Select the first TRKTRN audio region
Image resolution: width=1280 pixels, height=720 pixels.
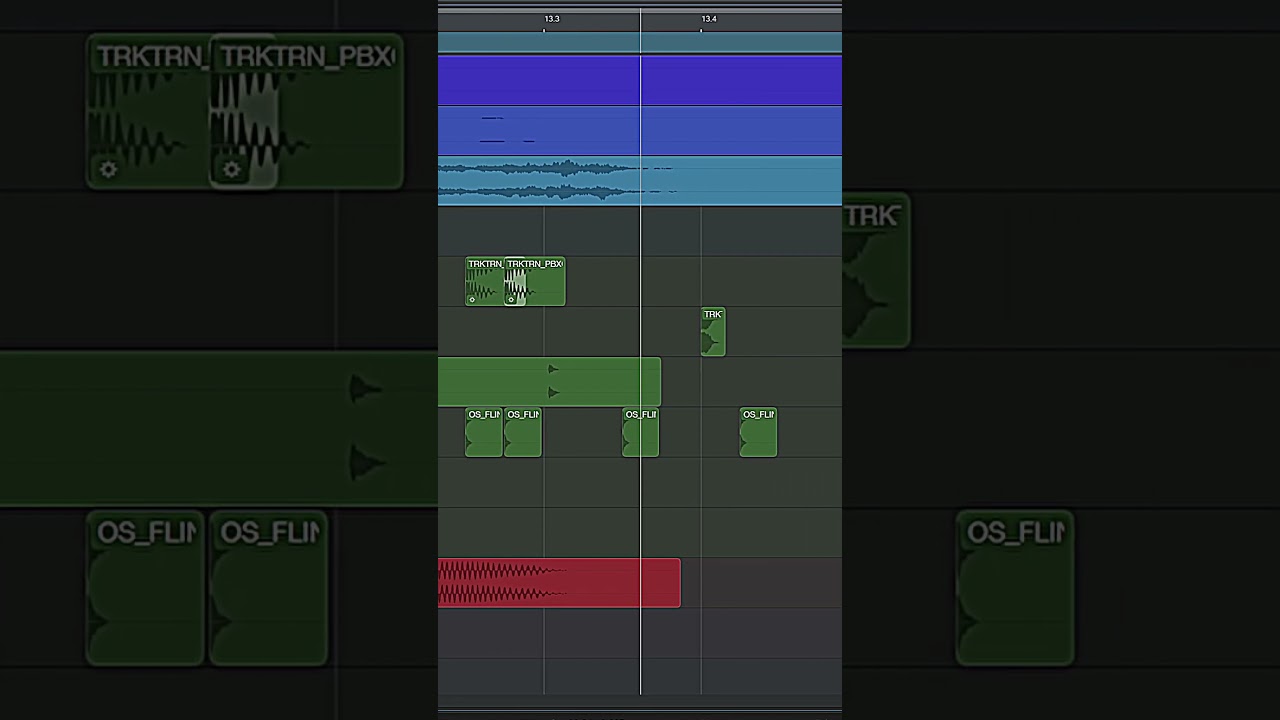[484, 281]
